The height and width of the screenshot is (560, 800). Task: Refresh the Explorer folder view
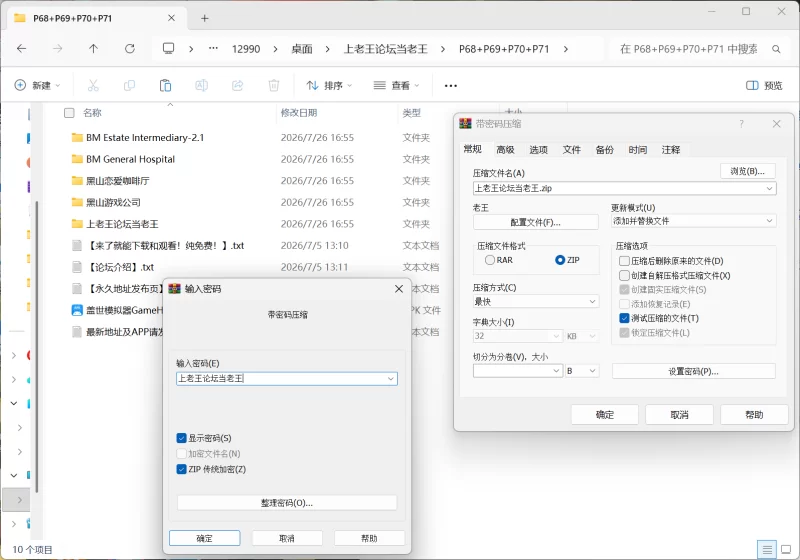click(x=130, y=48)
